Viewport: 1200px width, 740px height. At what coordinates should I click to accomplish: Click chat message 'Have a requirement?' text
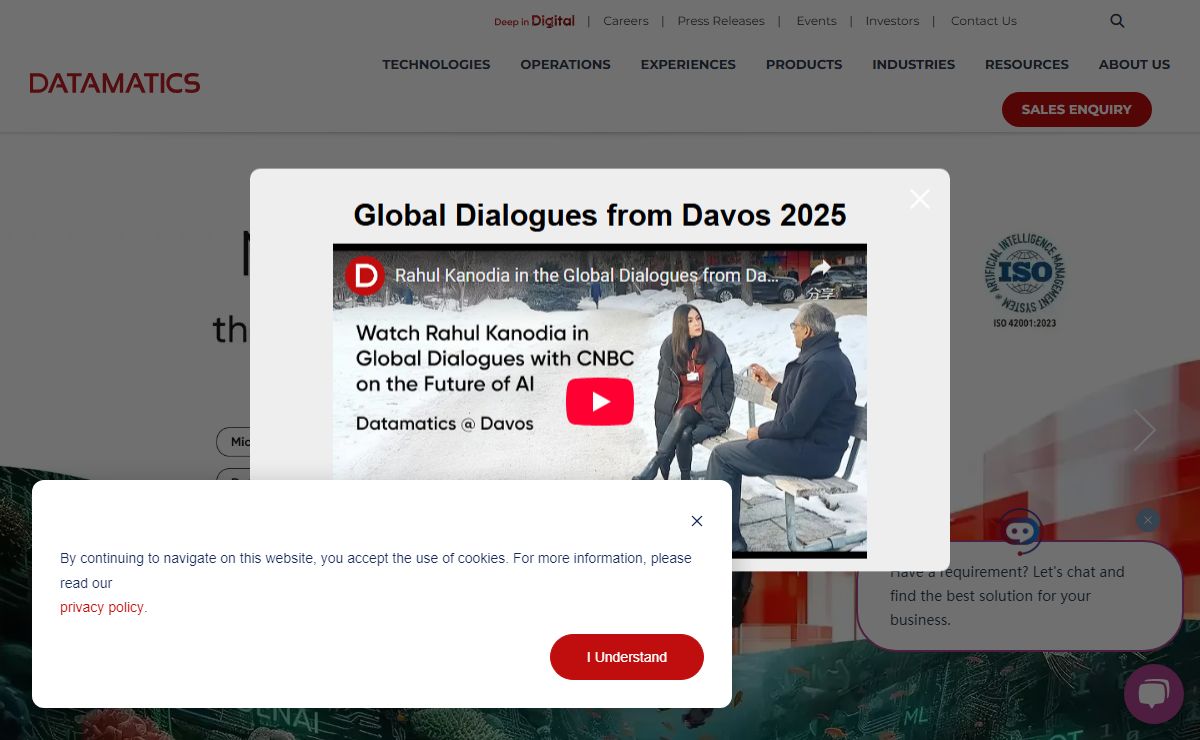pyautogui.click(x=1007, y=596)
